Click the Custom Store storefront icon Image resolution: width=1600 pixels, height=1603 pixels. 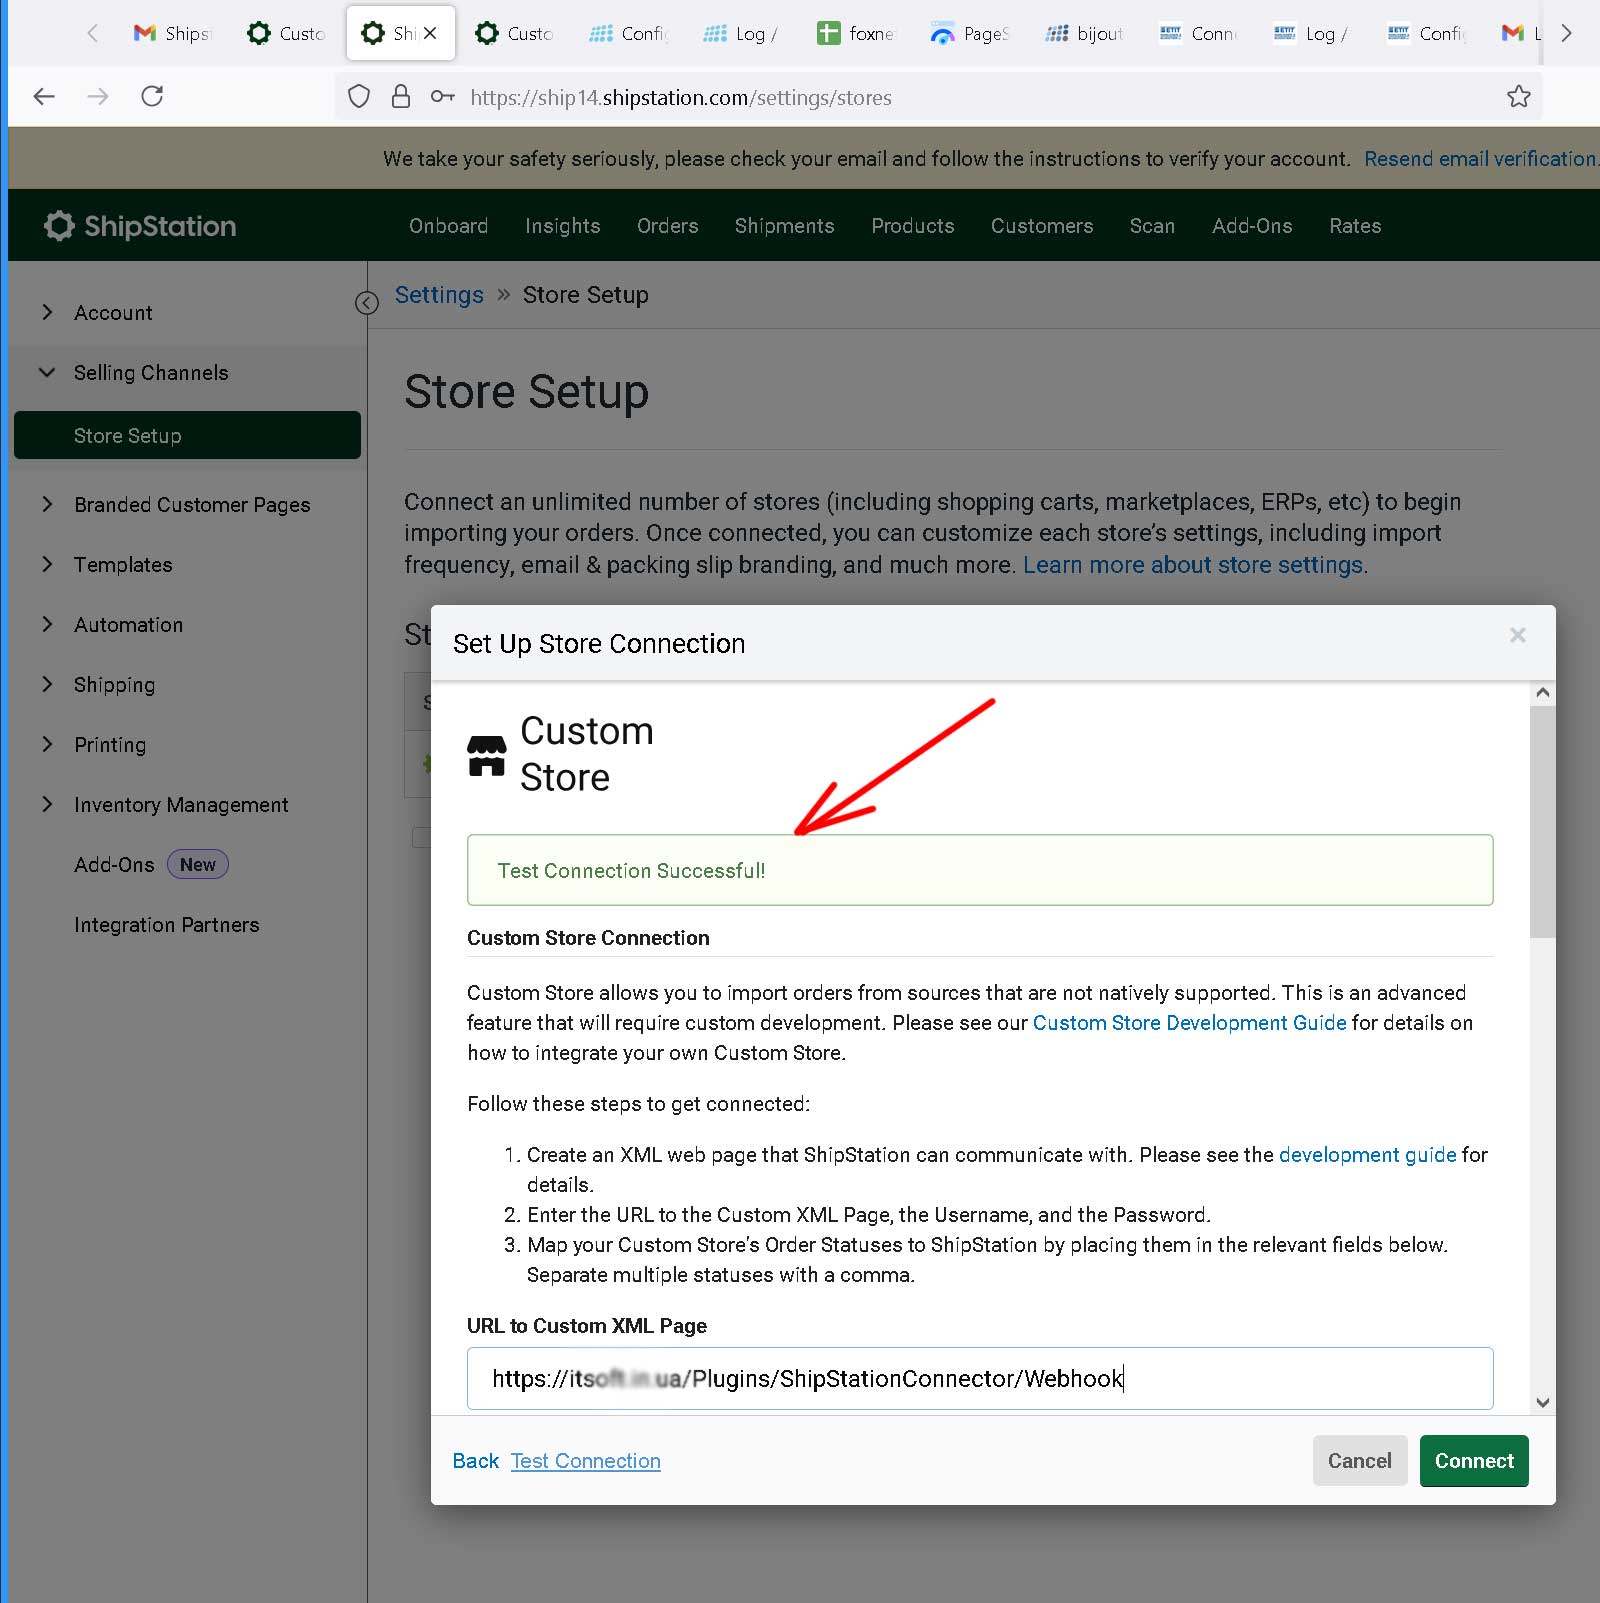point(487,756)
